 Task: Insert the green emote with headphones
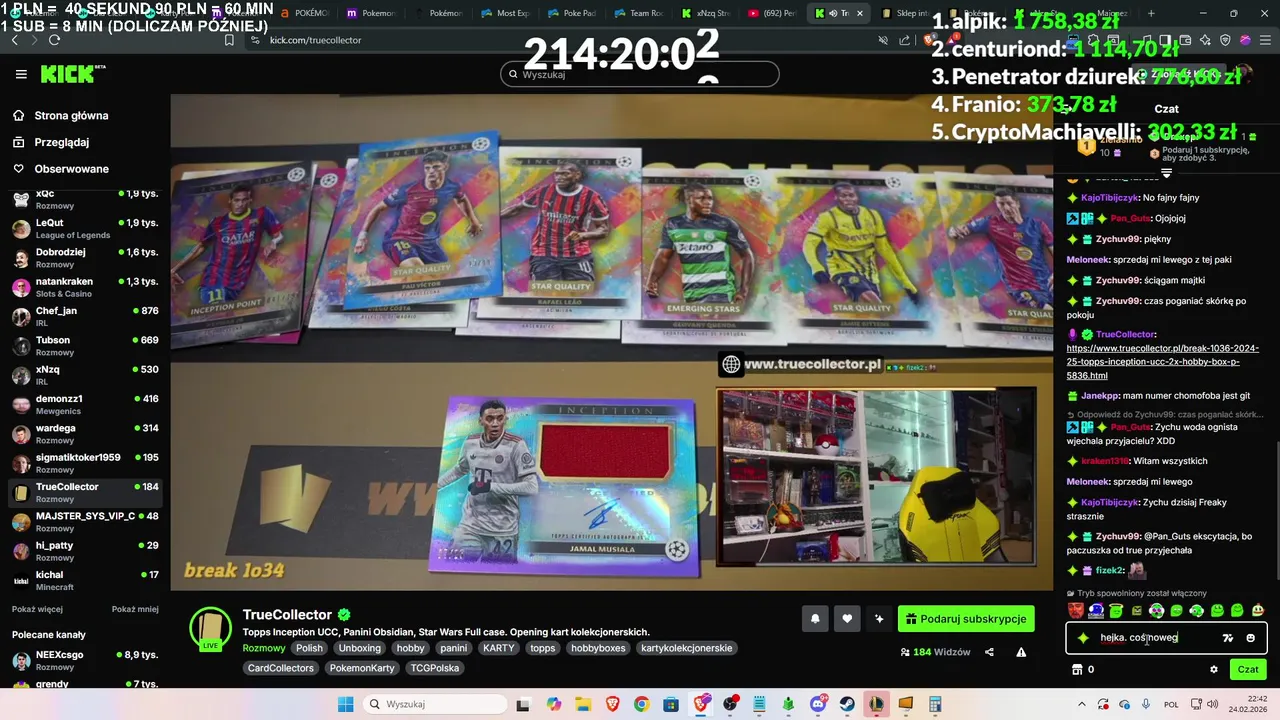click(1197, 610)
